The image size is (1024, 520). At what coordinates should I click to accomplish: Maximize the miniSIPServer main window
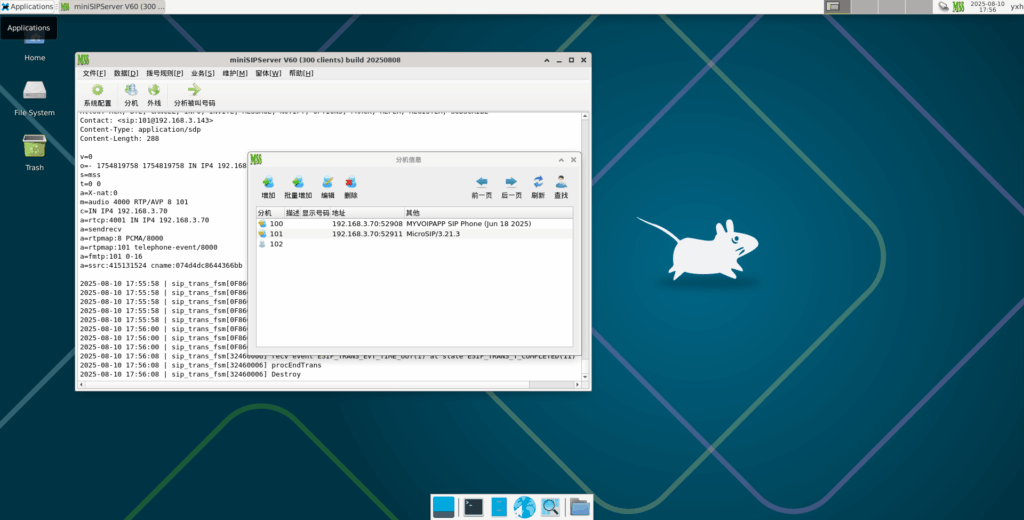(x=571, y=59)
